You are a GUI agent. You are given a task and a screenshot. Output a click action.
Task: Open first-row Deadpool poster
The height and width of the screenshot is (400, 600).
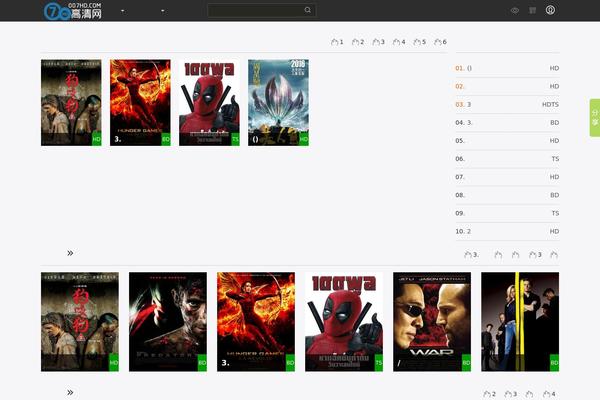(209, 103)
